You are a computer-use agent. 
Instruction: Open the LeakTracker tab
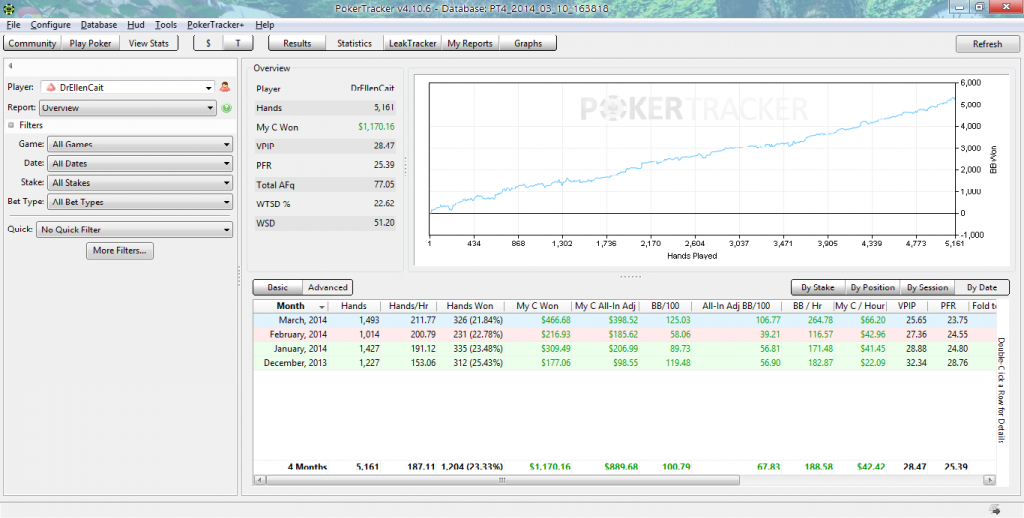pos(412,44)
